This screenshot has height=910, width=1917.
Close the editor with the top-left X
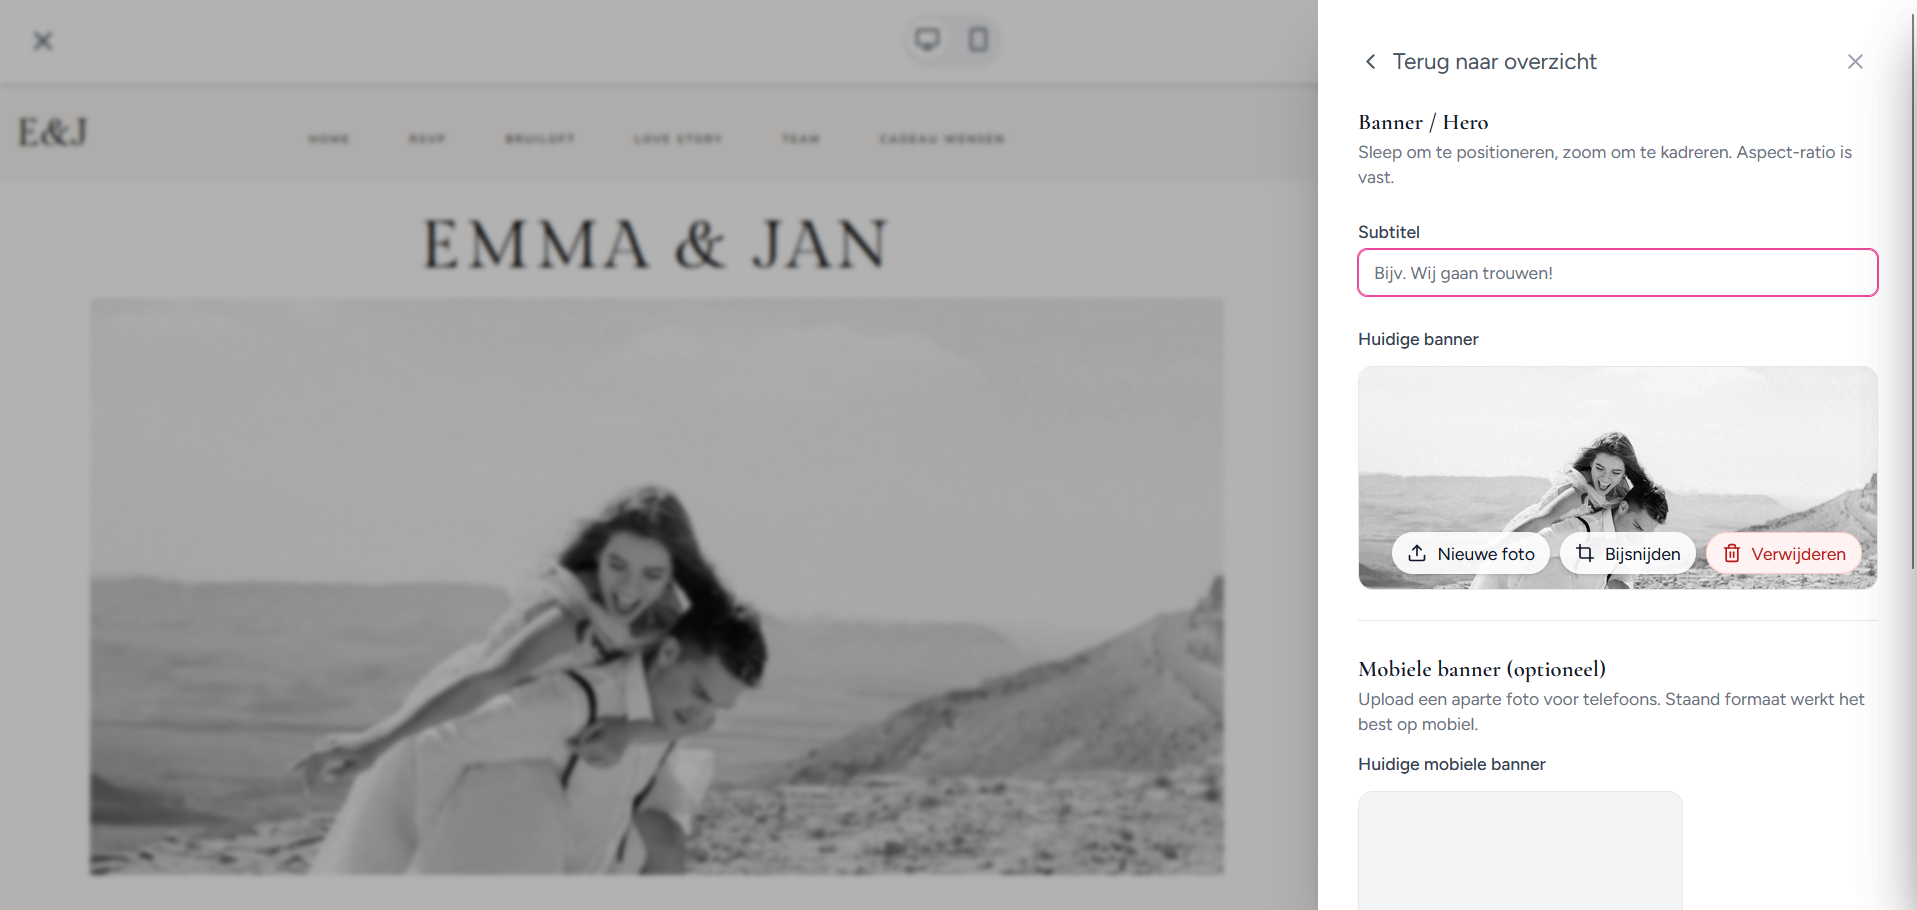click(42, 41)
